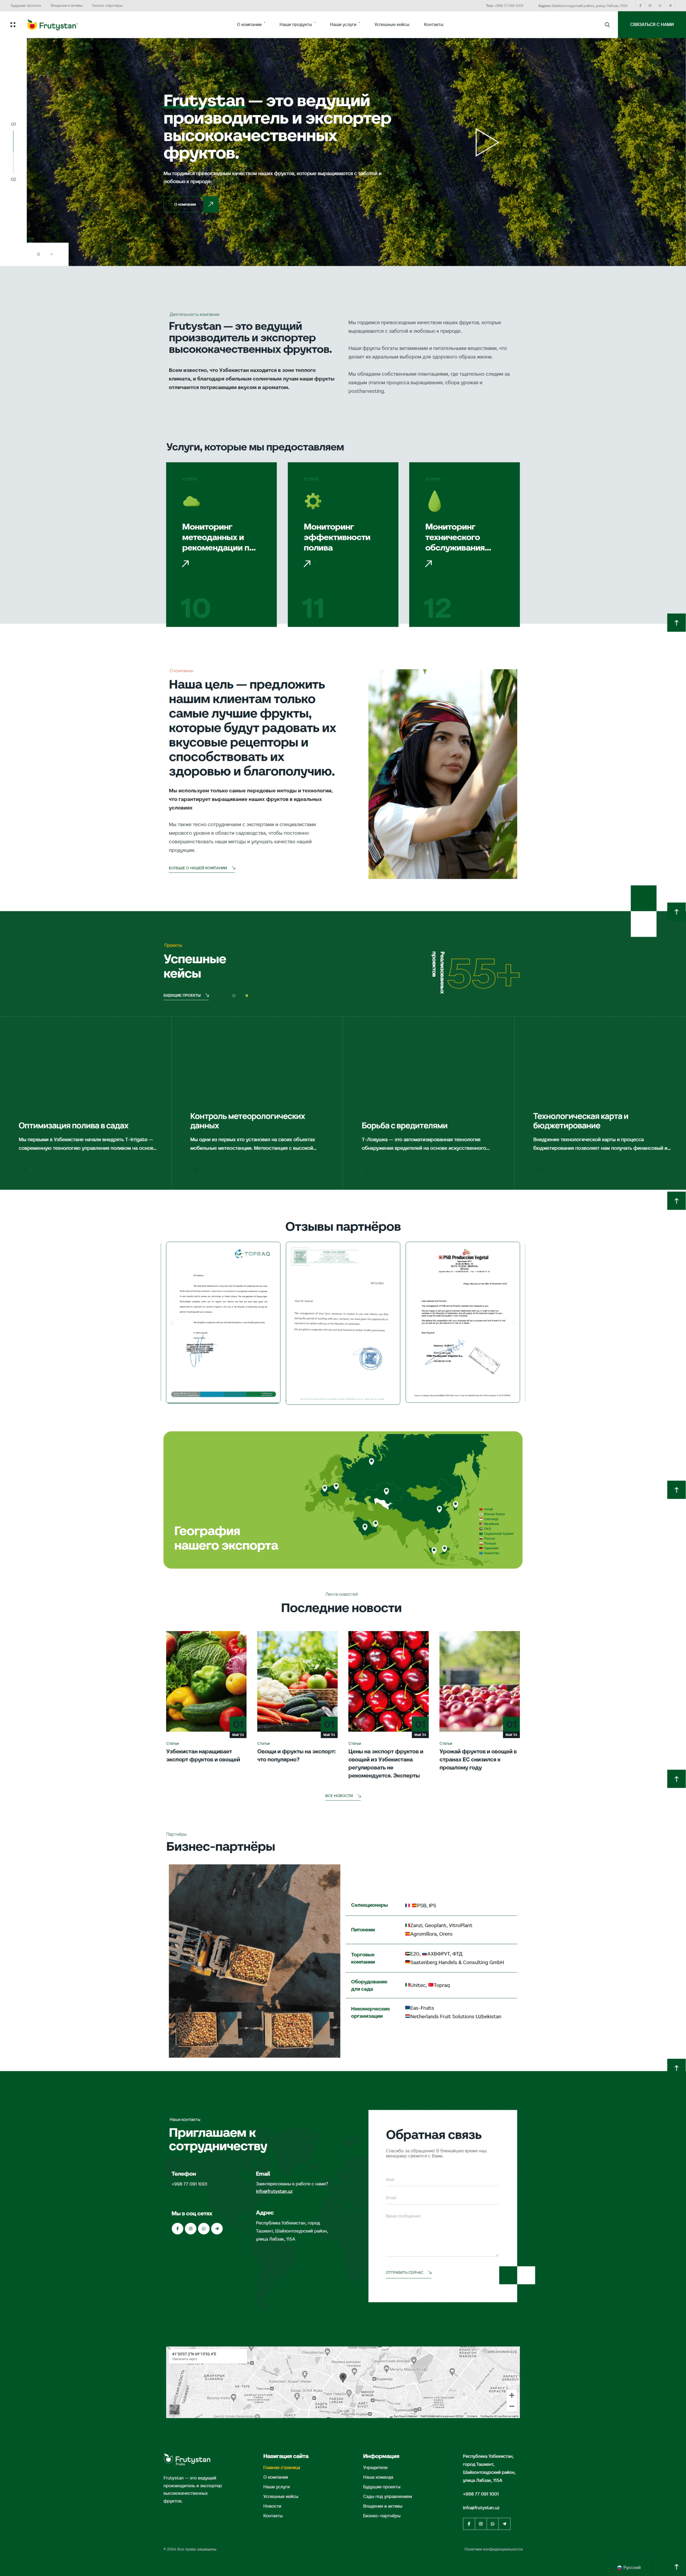Click Будущие проекты in the top bar
This screenshot has height=2576, width=686.
click(26, 5)
